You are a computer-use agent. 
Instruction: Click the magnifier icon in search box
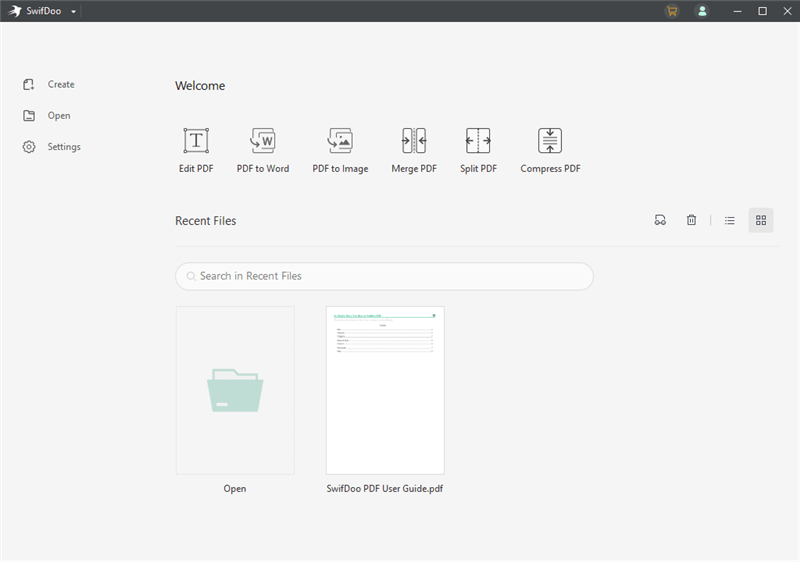191,276
